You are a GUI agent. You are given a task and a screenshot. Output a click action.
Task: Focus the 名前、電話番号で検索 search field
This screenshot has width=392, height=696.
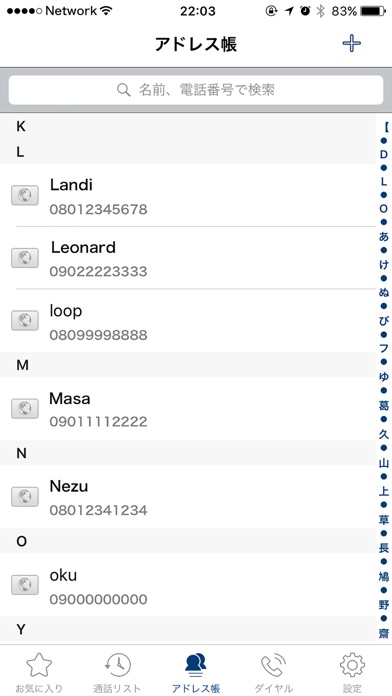point(196,90)
